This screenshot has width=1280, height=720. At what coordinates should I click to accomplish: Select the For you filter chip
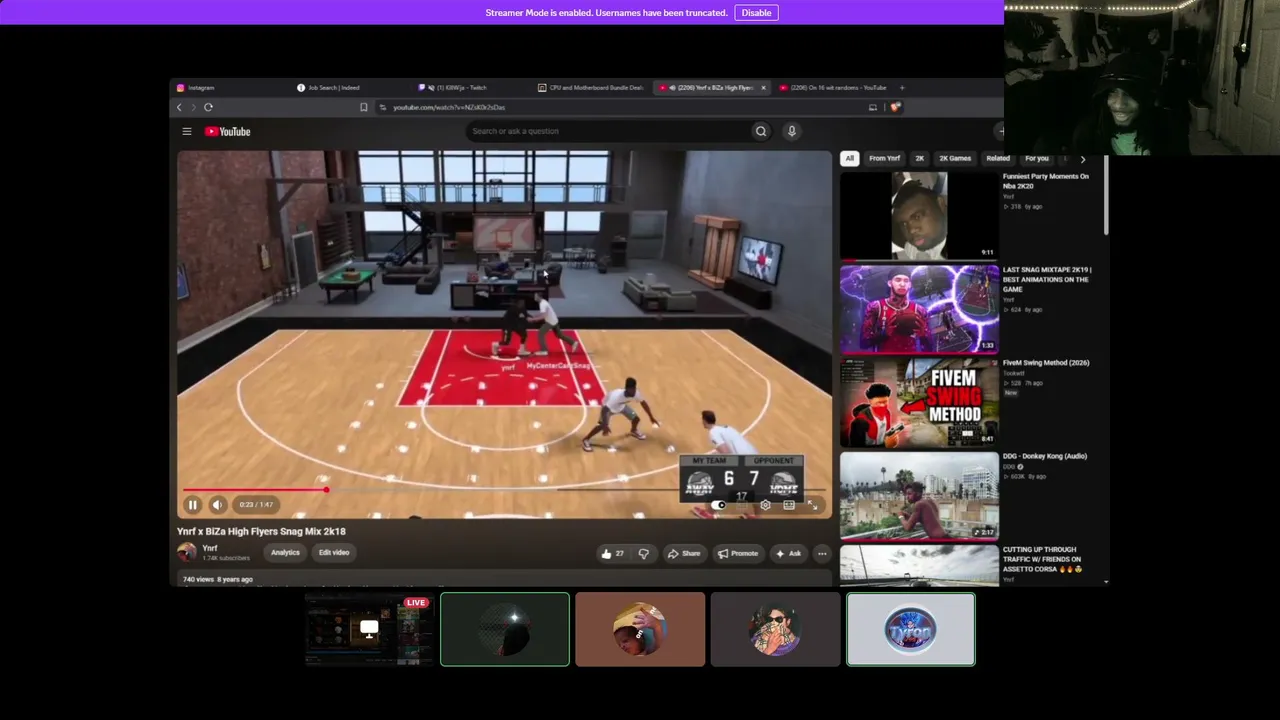(1036, 158)
